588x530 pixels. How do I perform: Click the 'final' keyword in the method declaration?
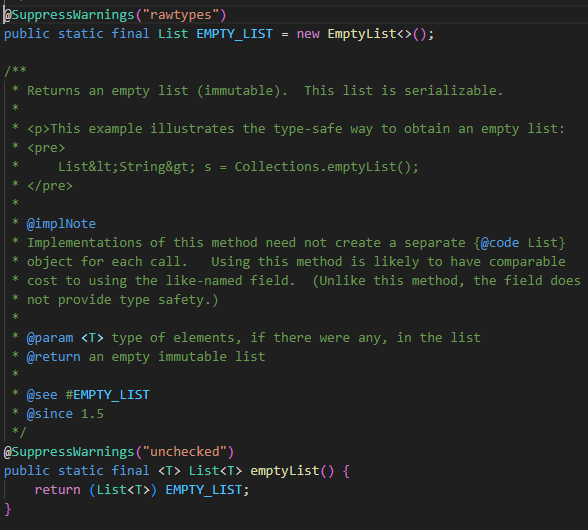[130, 470]
